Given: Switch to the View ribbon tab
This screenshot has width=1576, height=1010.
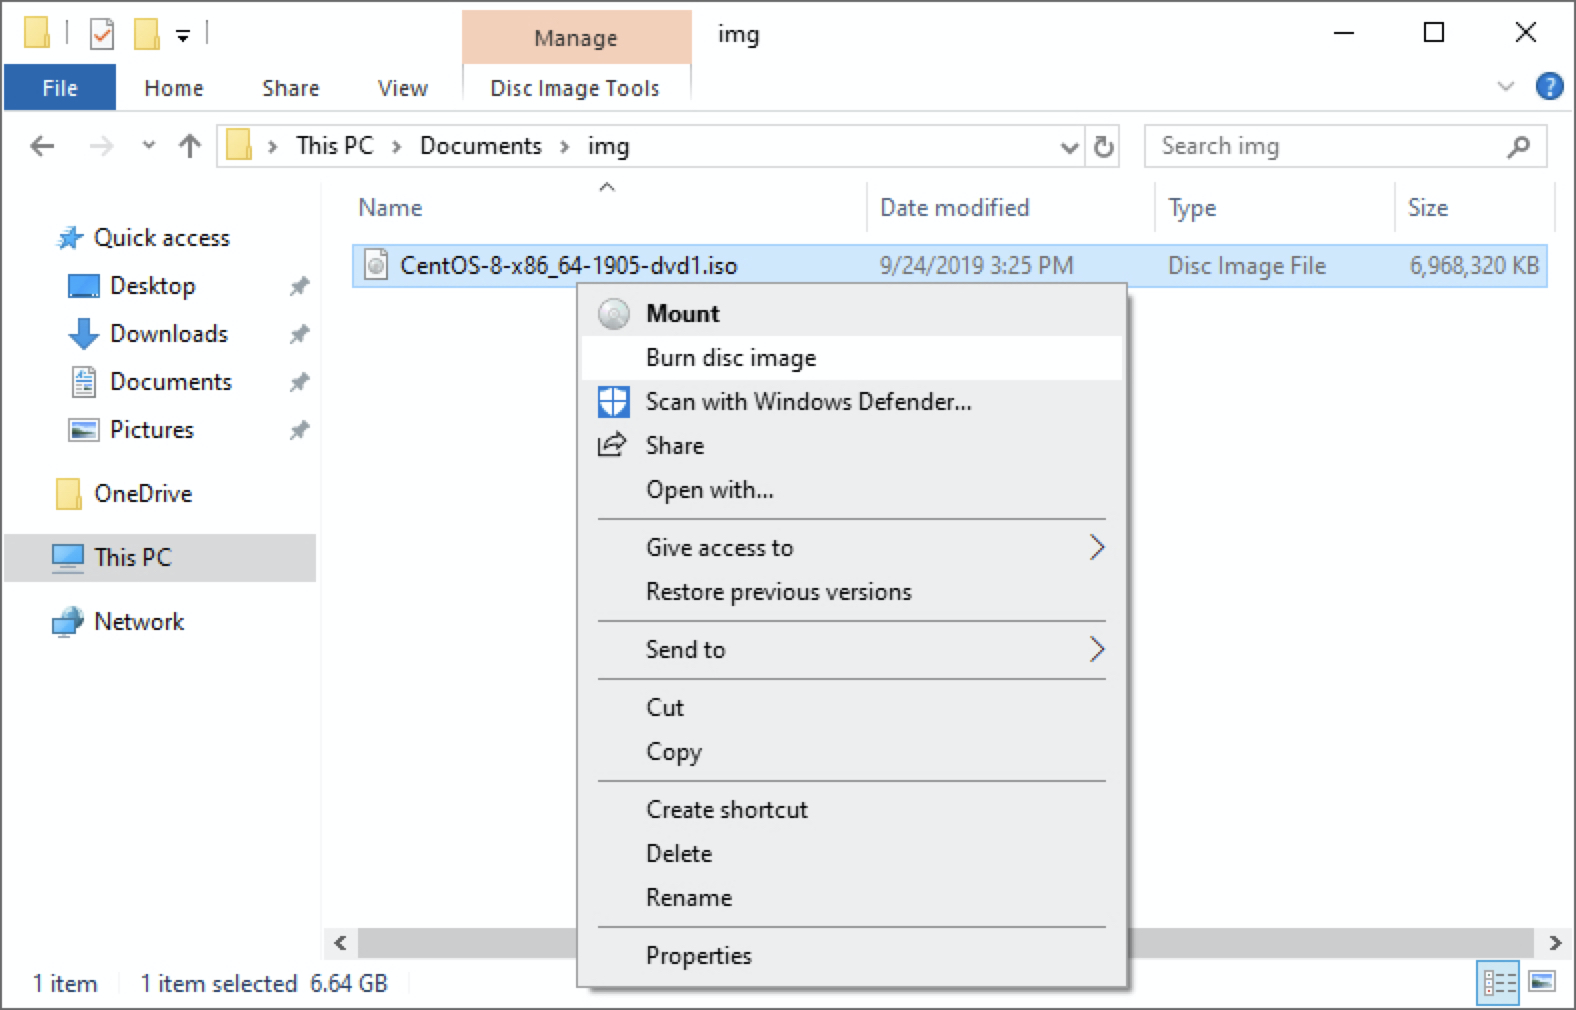Looking at the screenshot, I should coord(403,88).
